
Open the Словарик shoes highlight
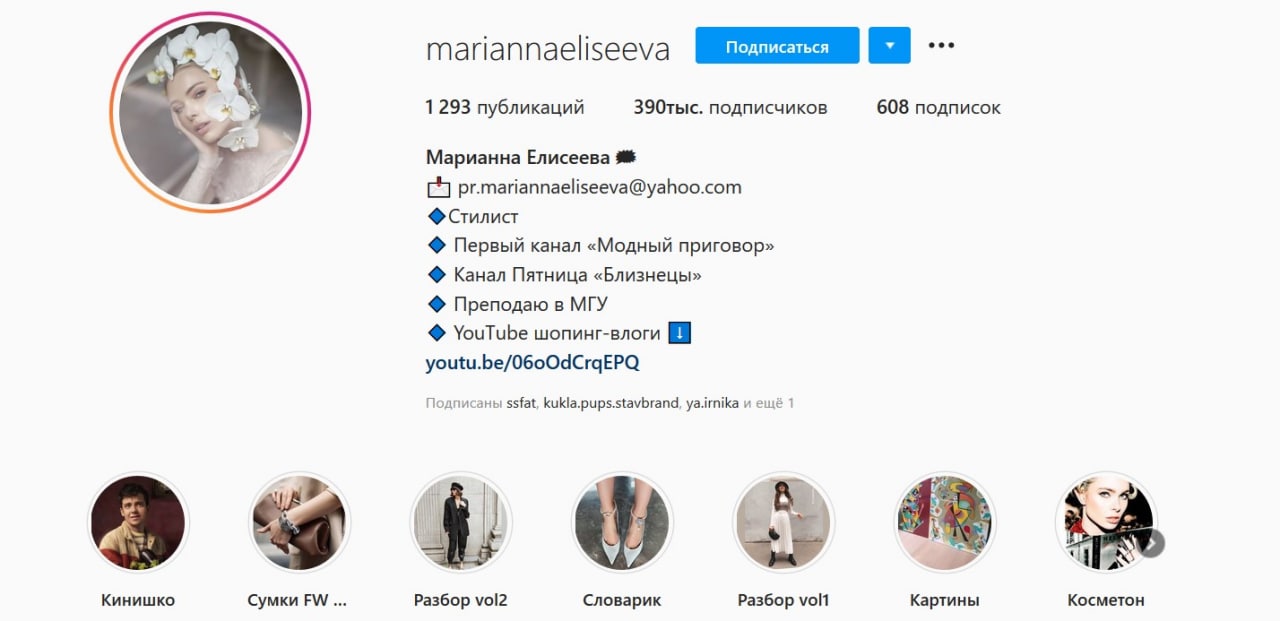pos(622,522)
